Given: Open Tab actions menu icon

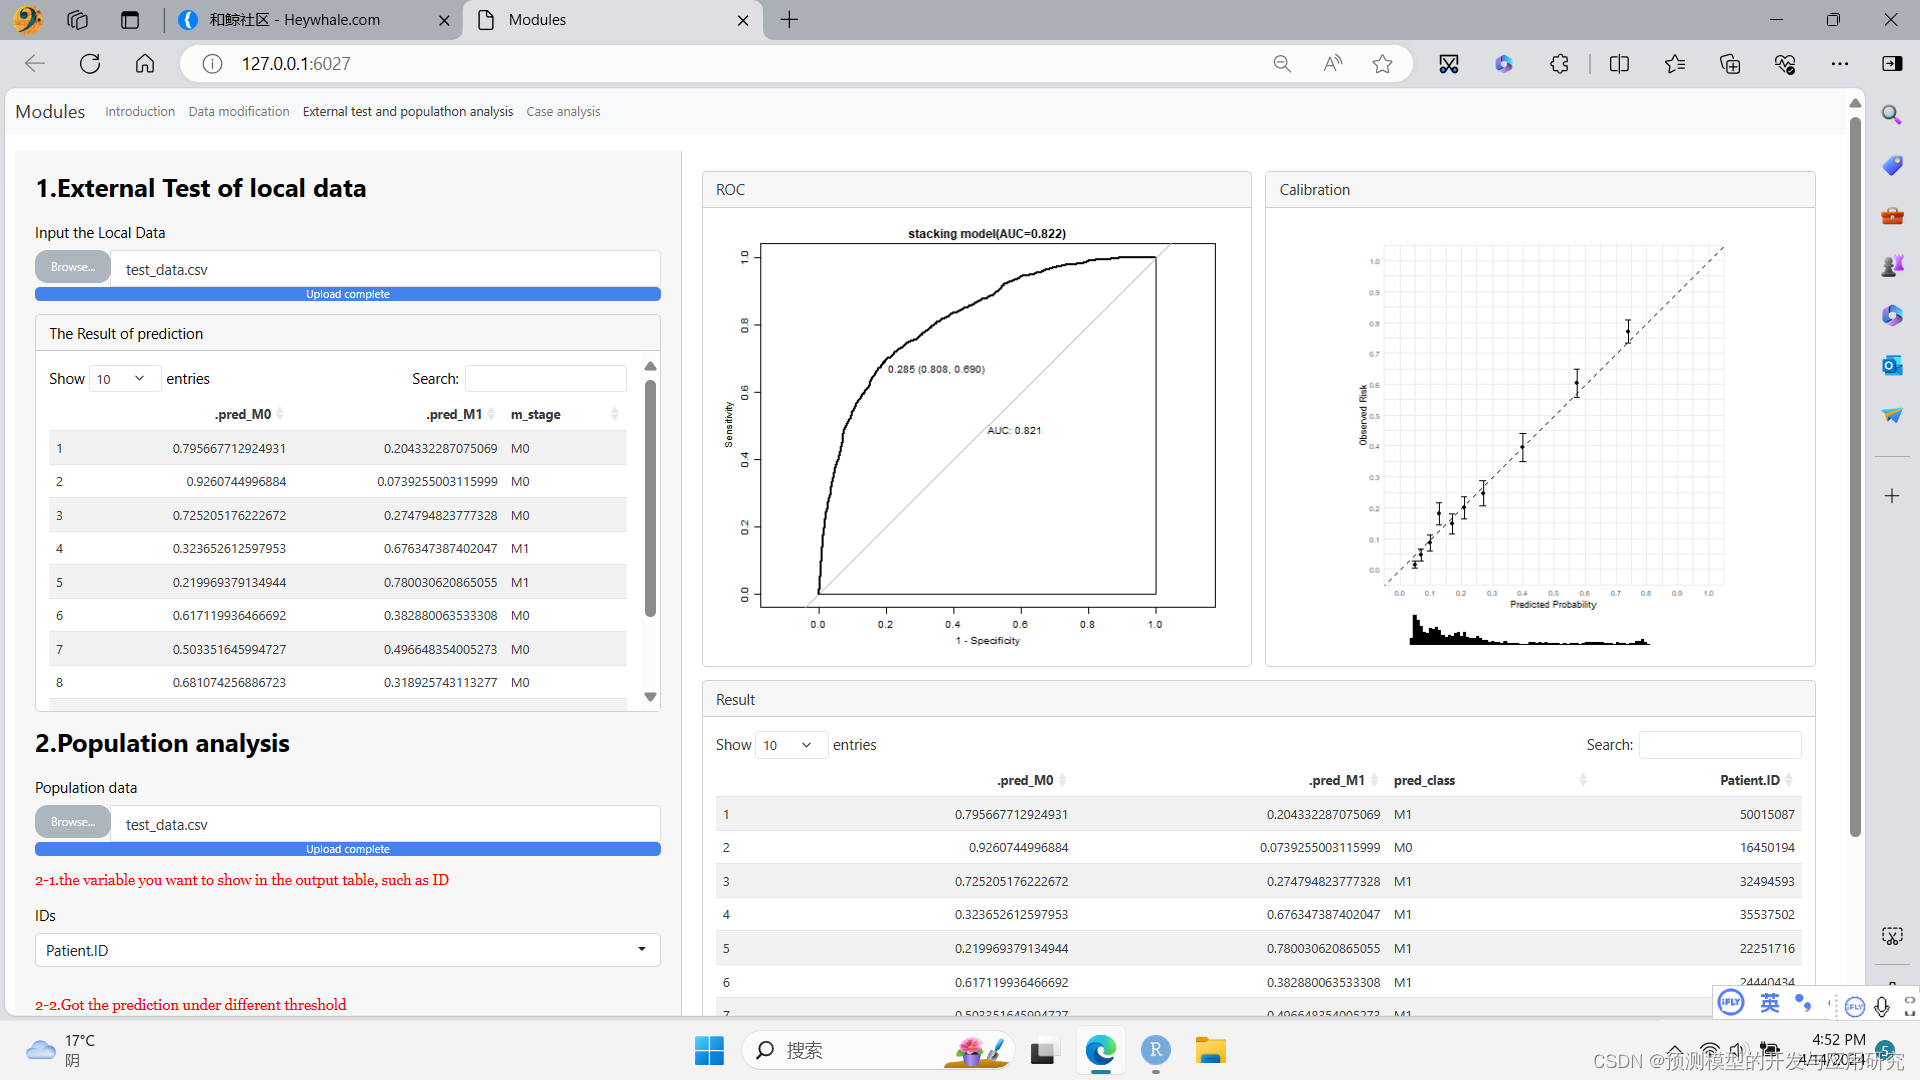Looking at the screenshot, I should click(130, 20).
